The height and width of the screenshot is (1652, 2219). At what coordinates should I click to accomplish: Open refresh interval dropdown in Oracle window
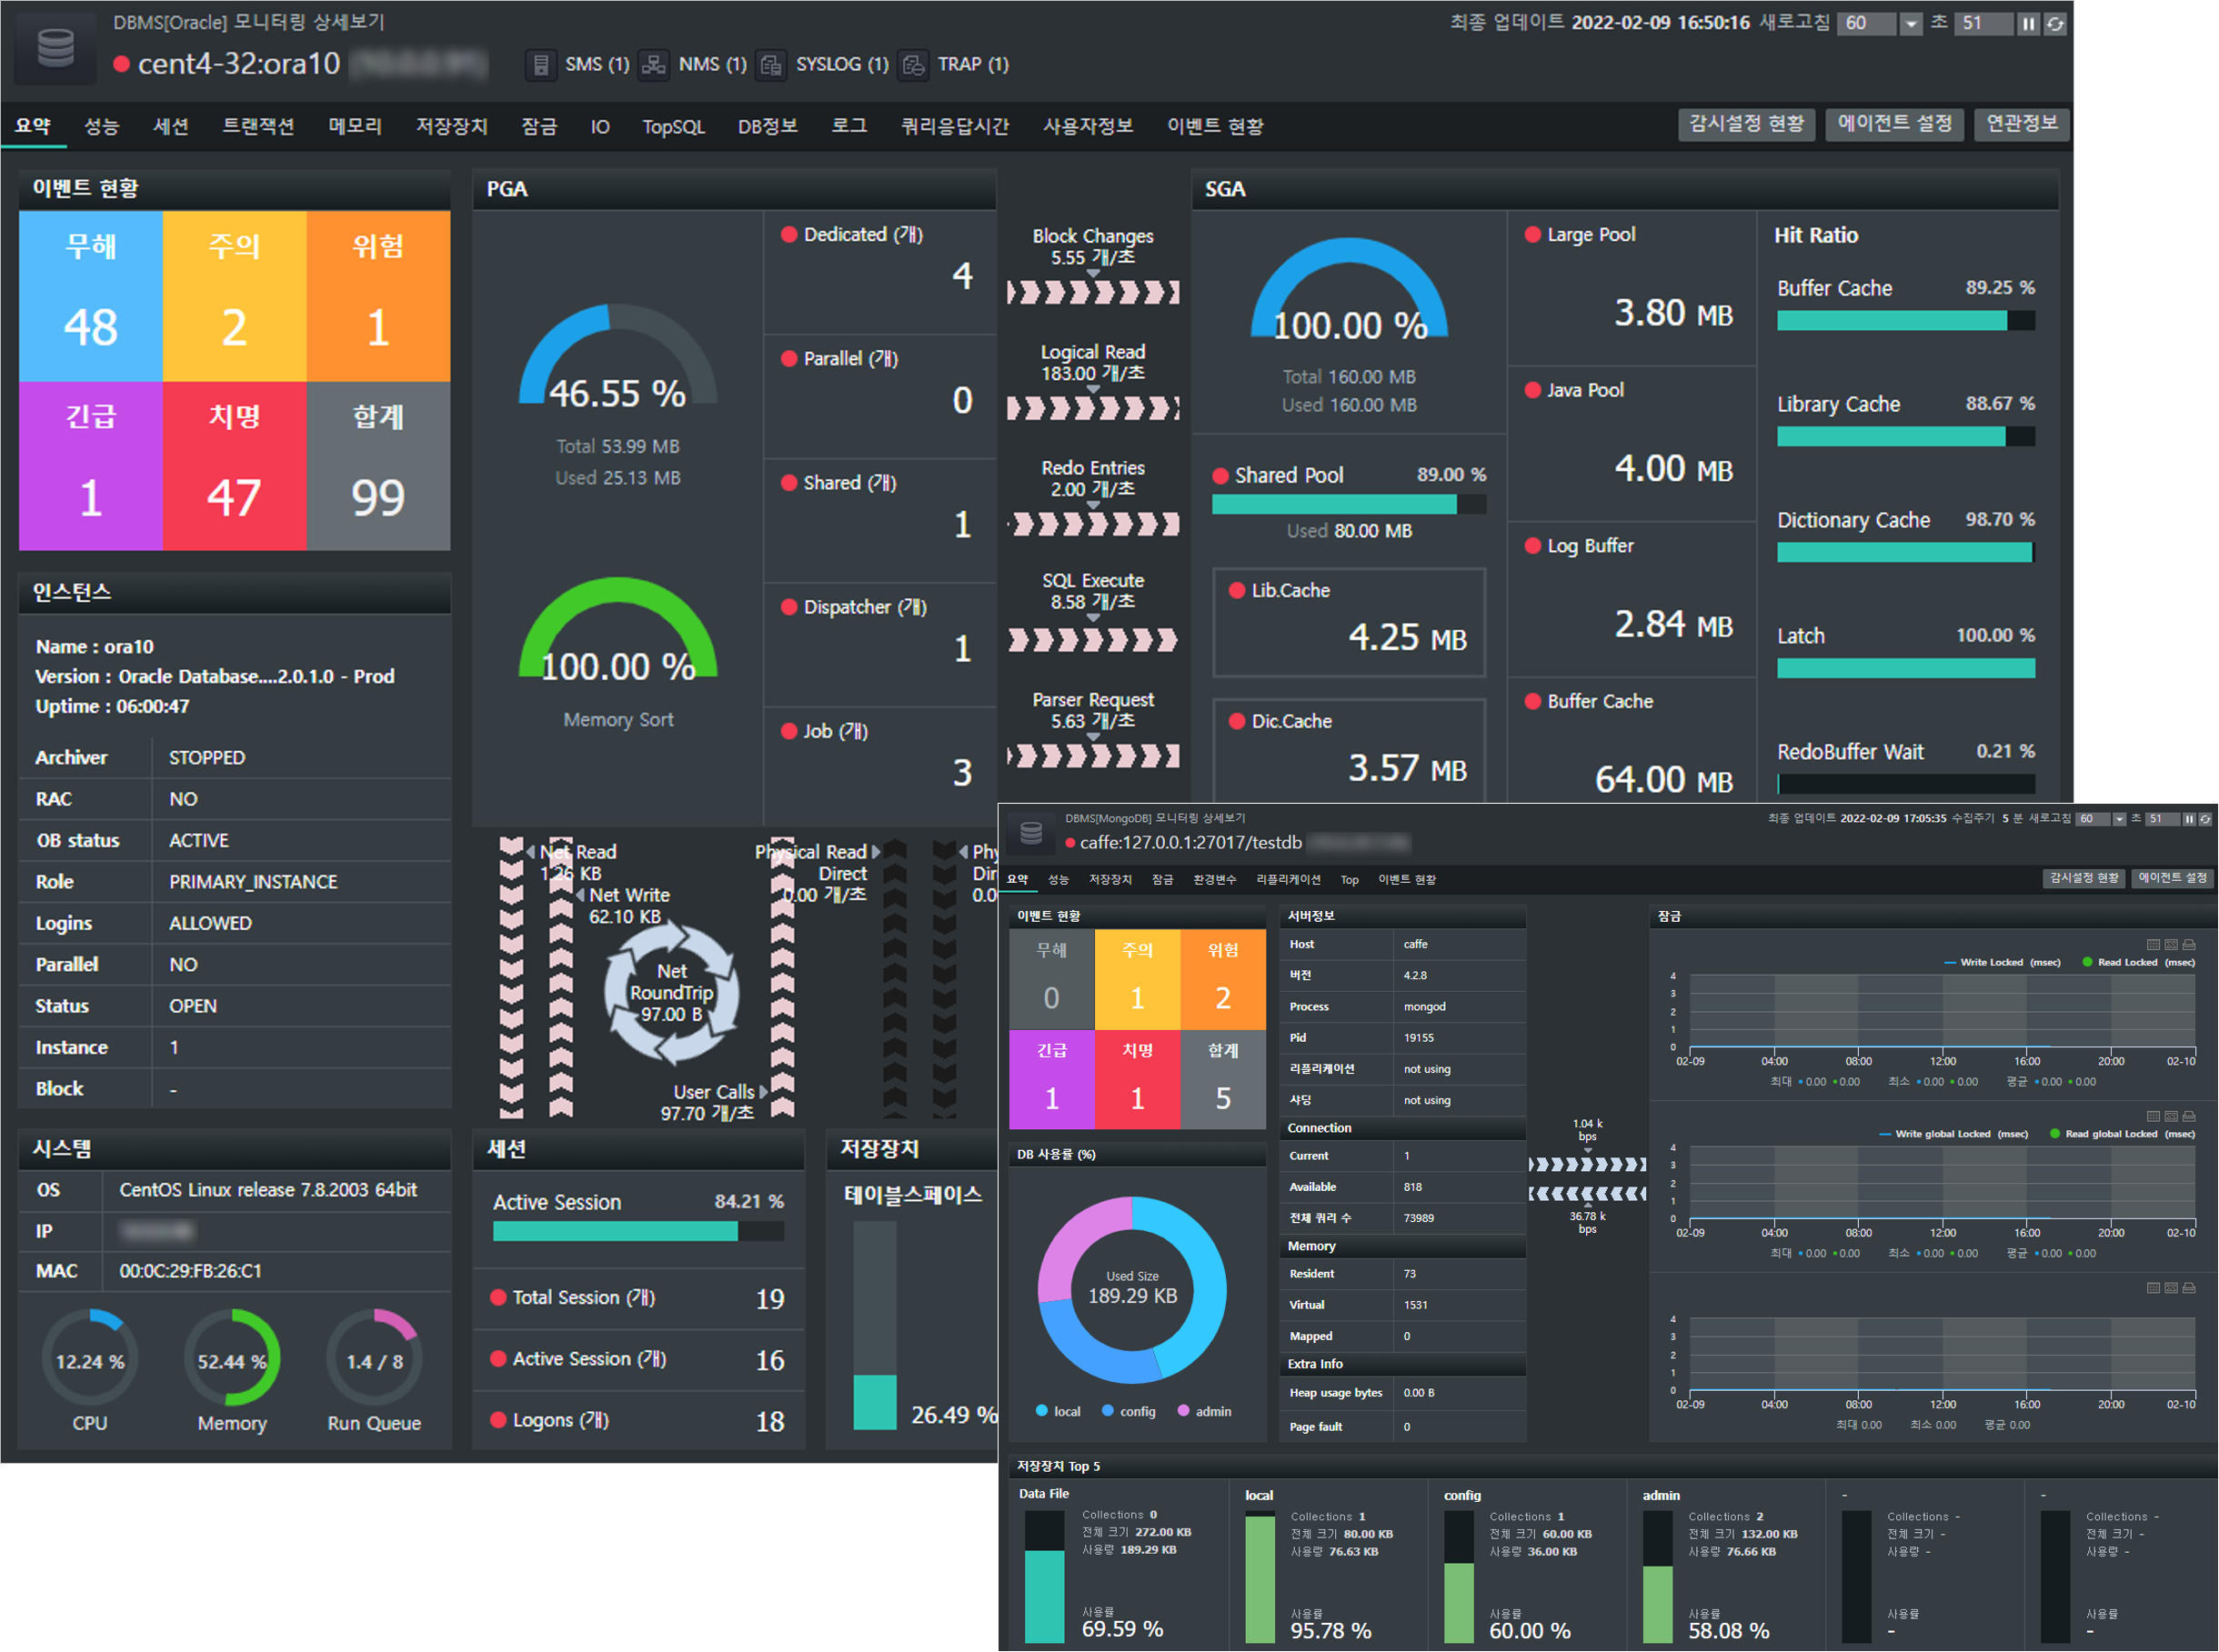1910,24
